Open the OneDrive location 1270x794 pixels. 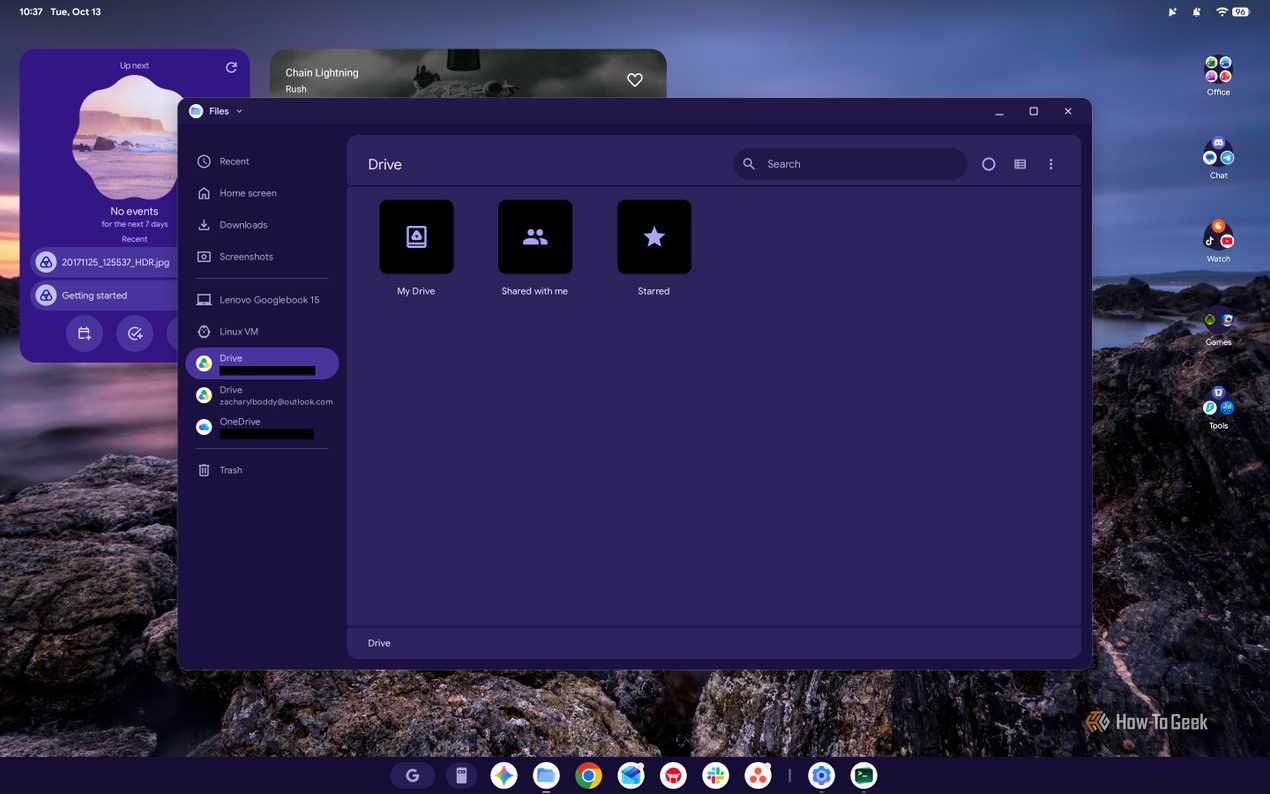(x=262, y=427)
